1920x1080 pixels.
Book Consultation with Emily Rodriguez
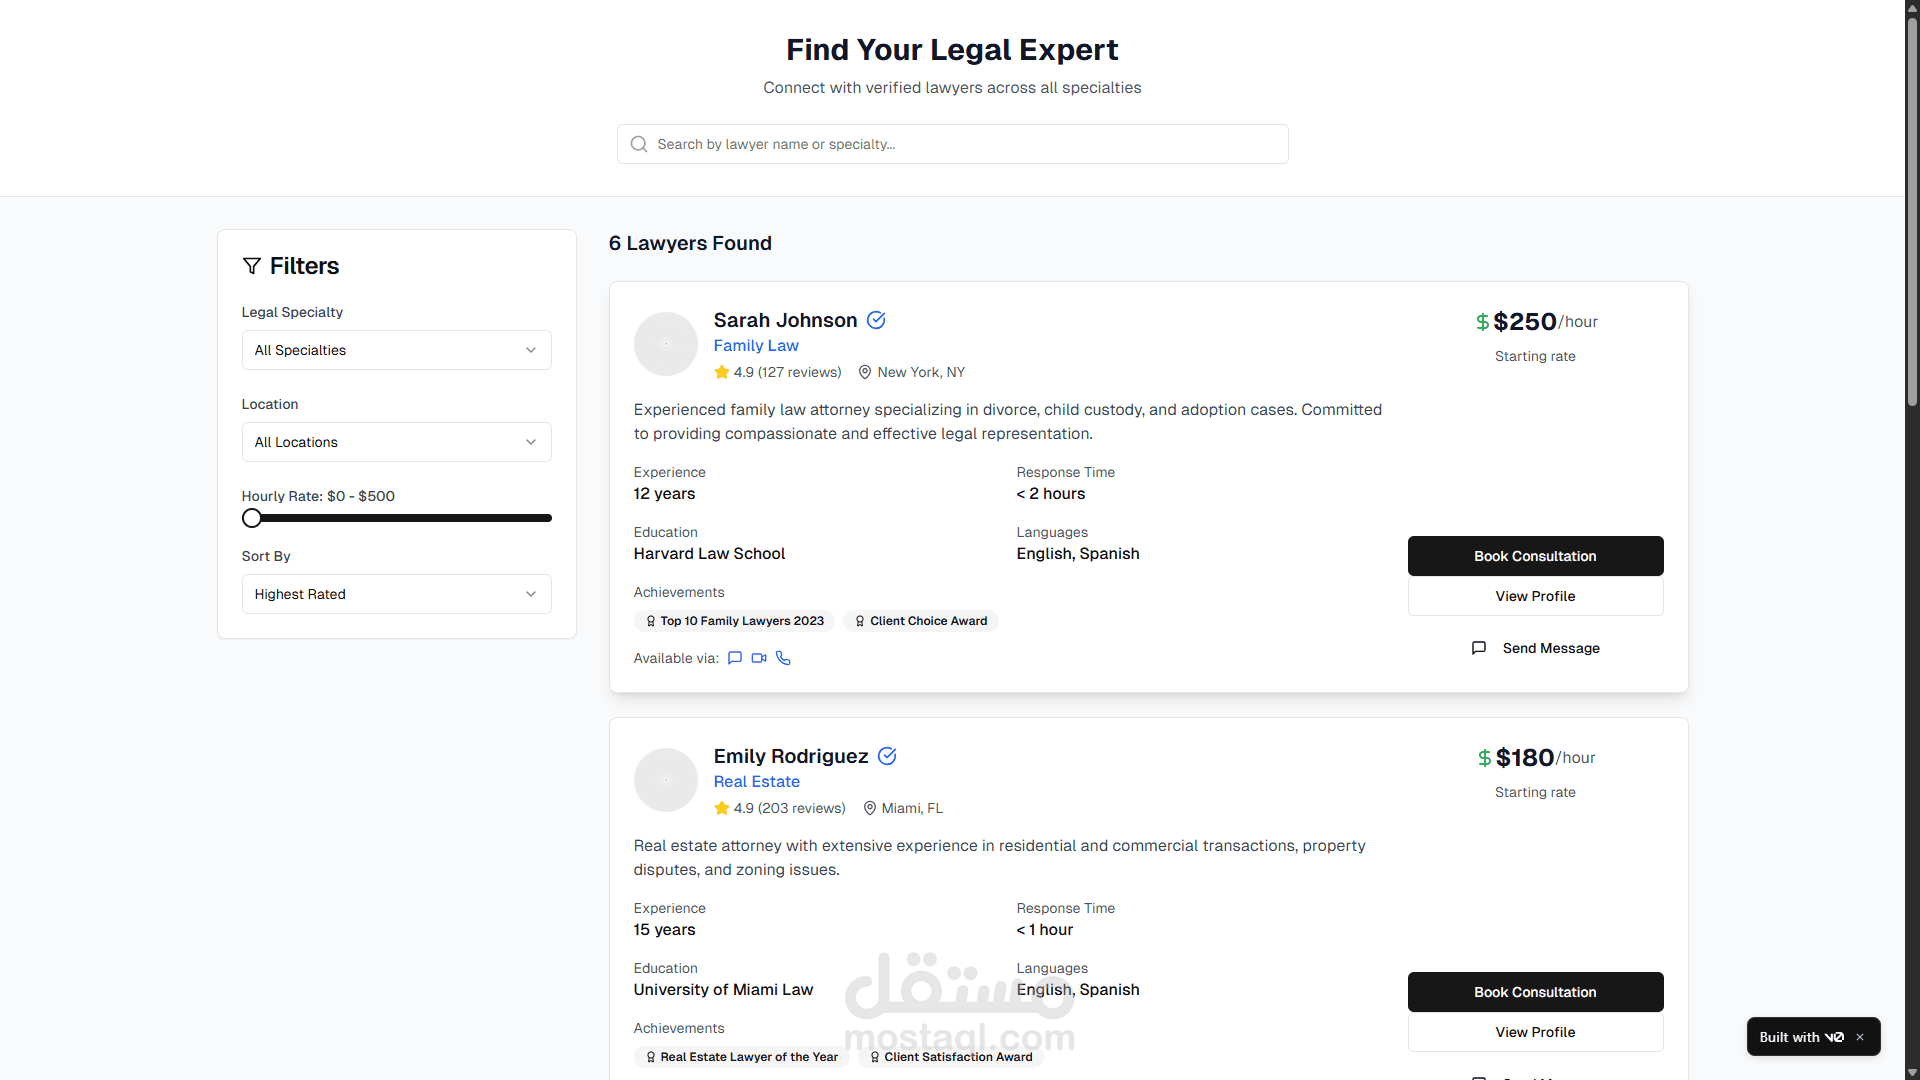click(x=1535, y=992)
